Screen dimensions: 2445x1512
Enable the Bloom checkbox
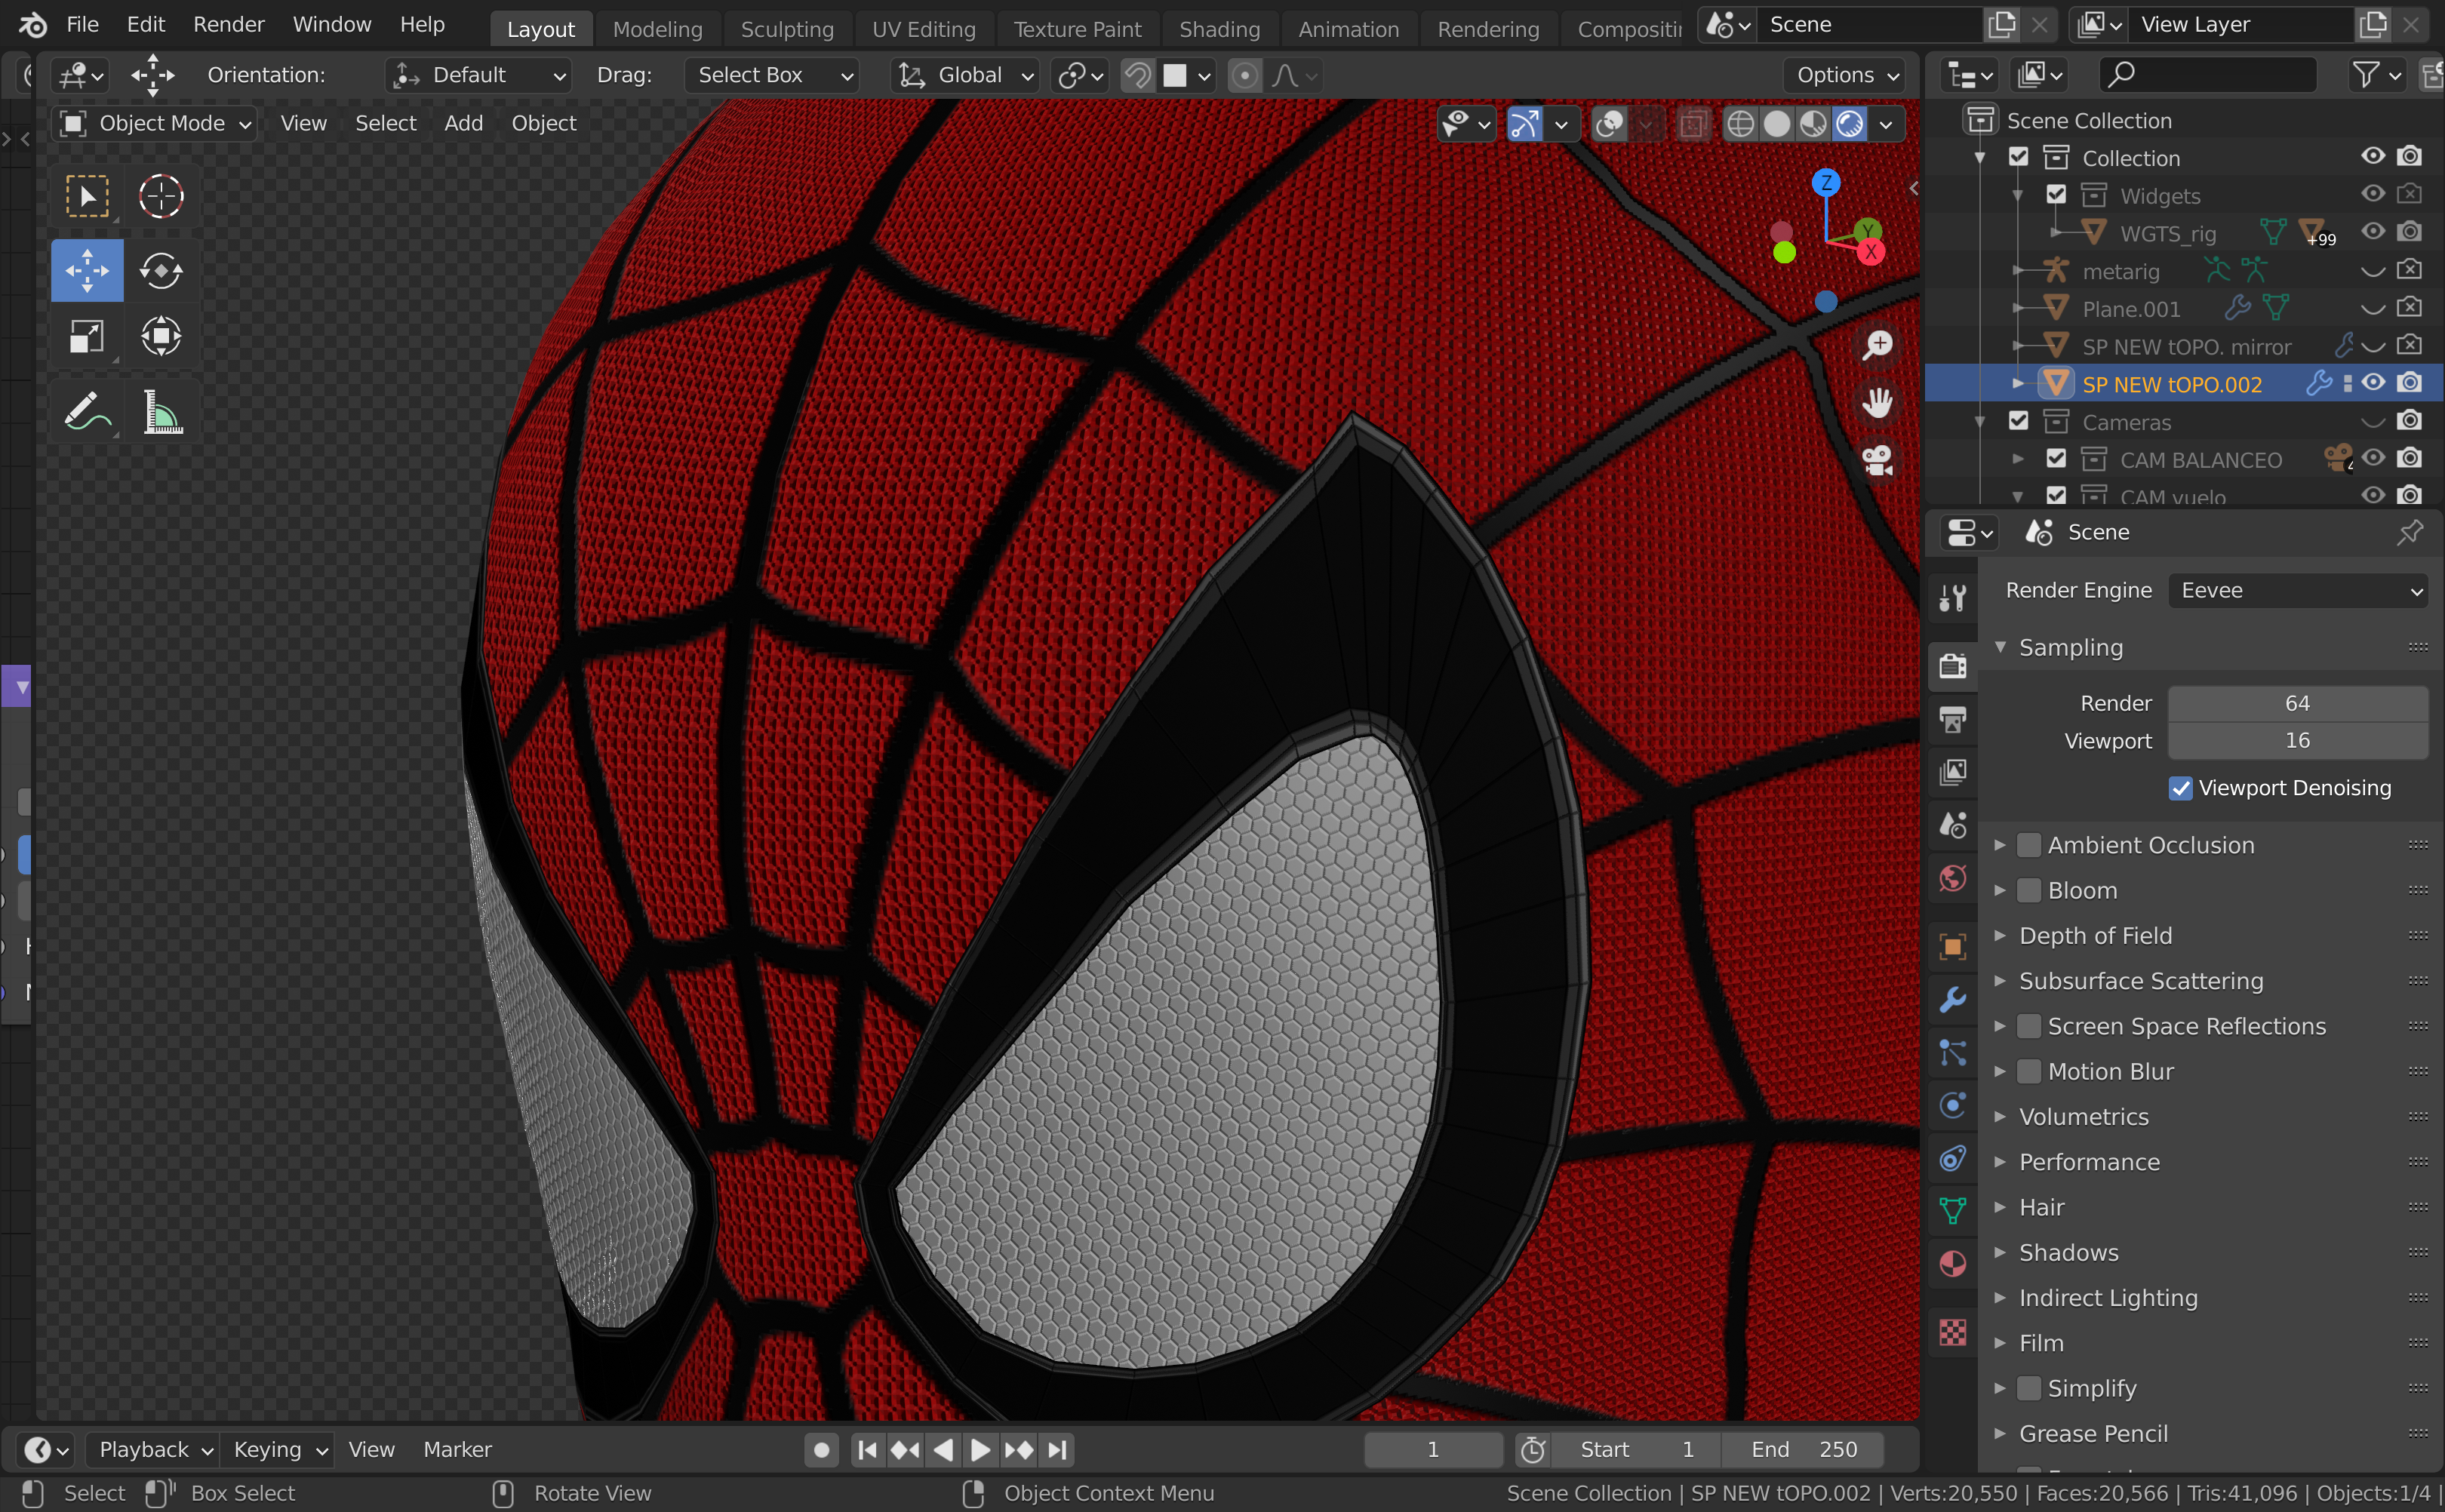(x=2028, y=890)
